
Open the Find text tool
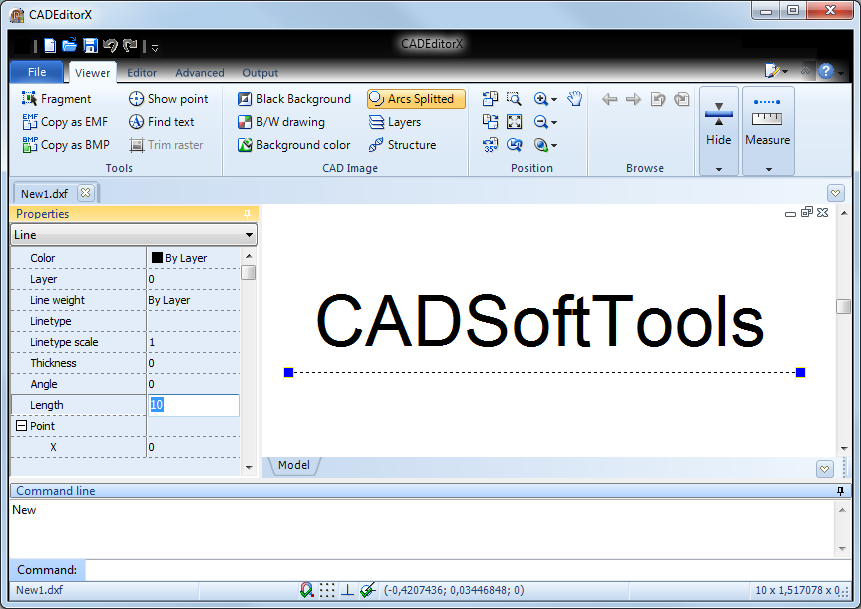tap(161, 122)
